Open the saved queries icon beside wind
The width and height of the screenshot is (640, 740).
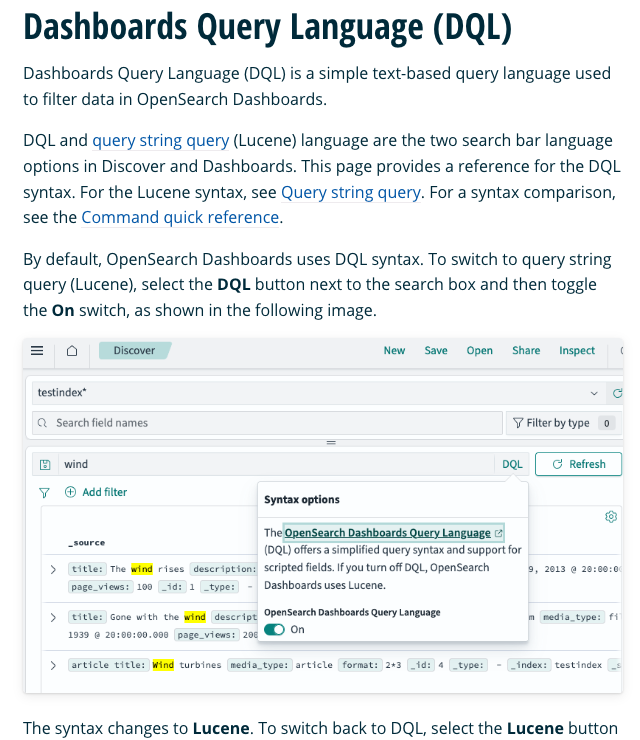click(45, 464)
